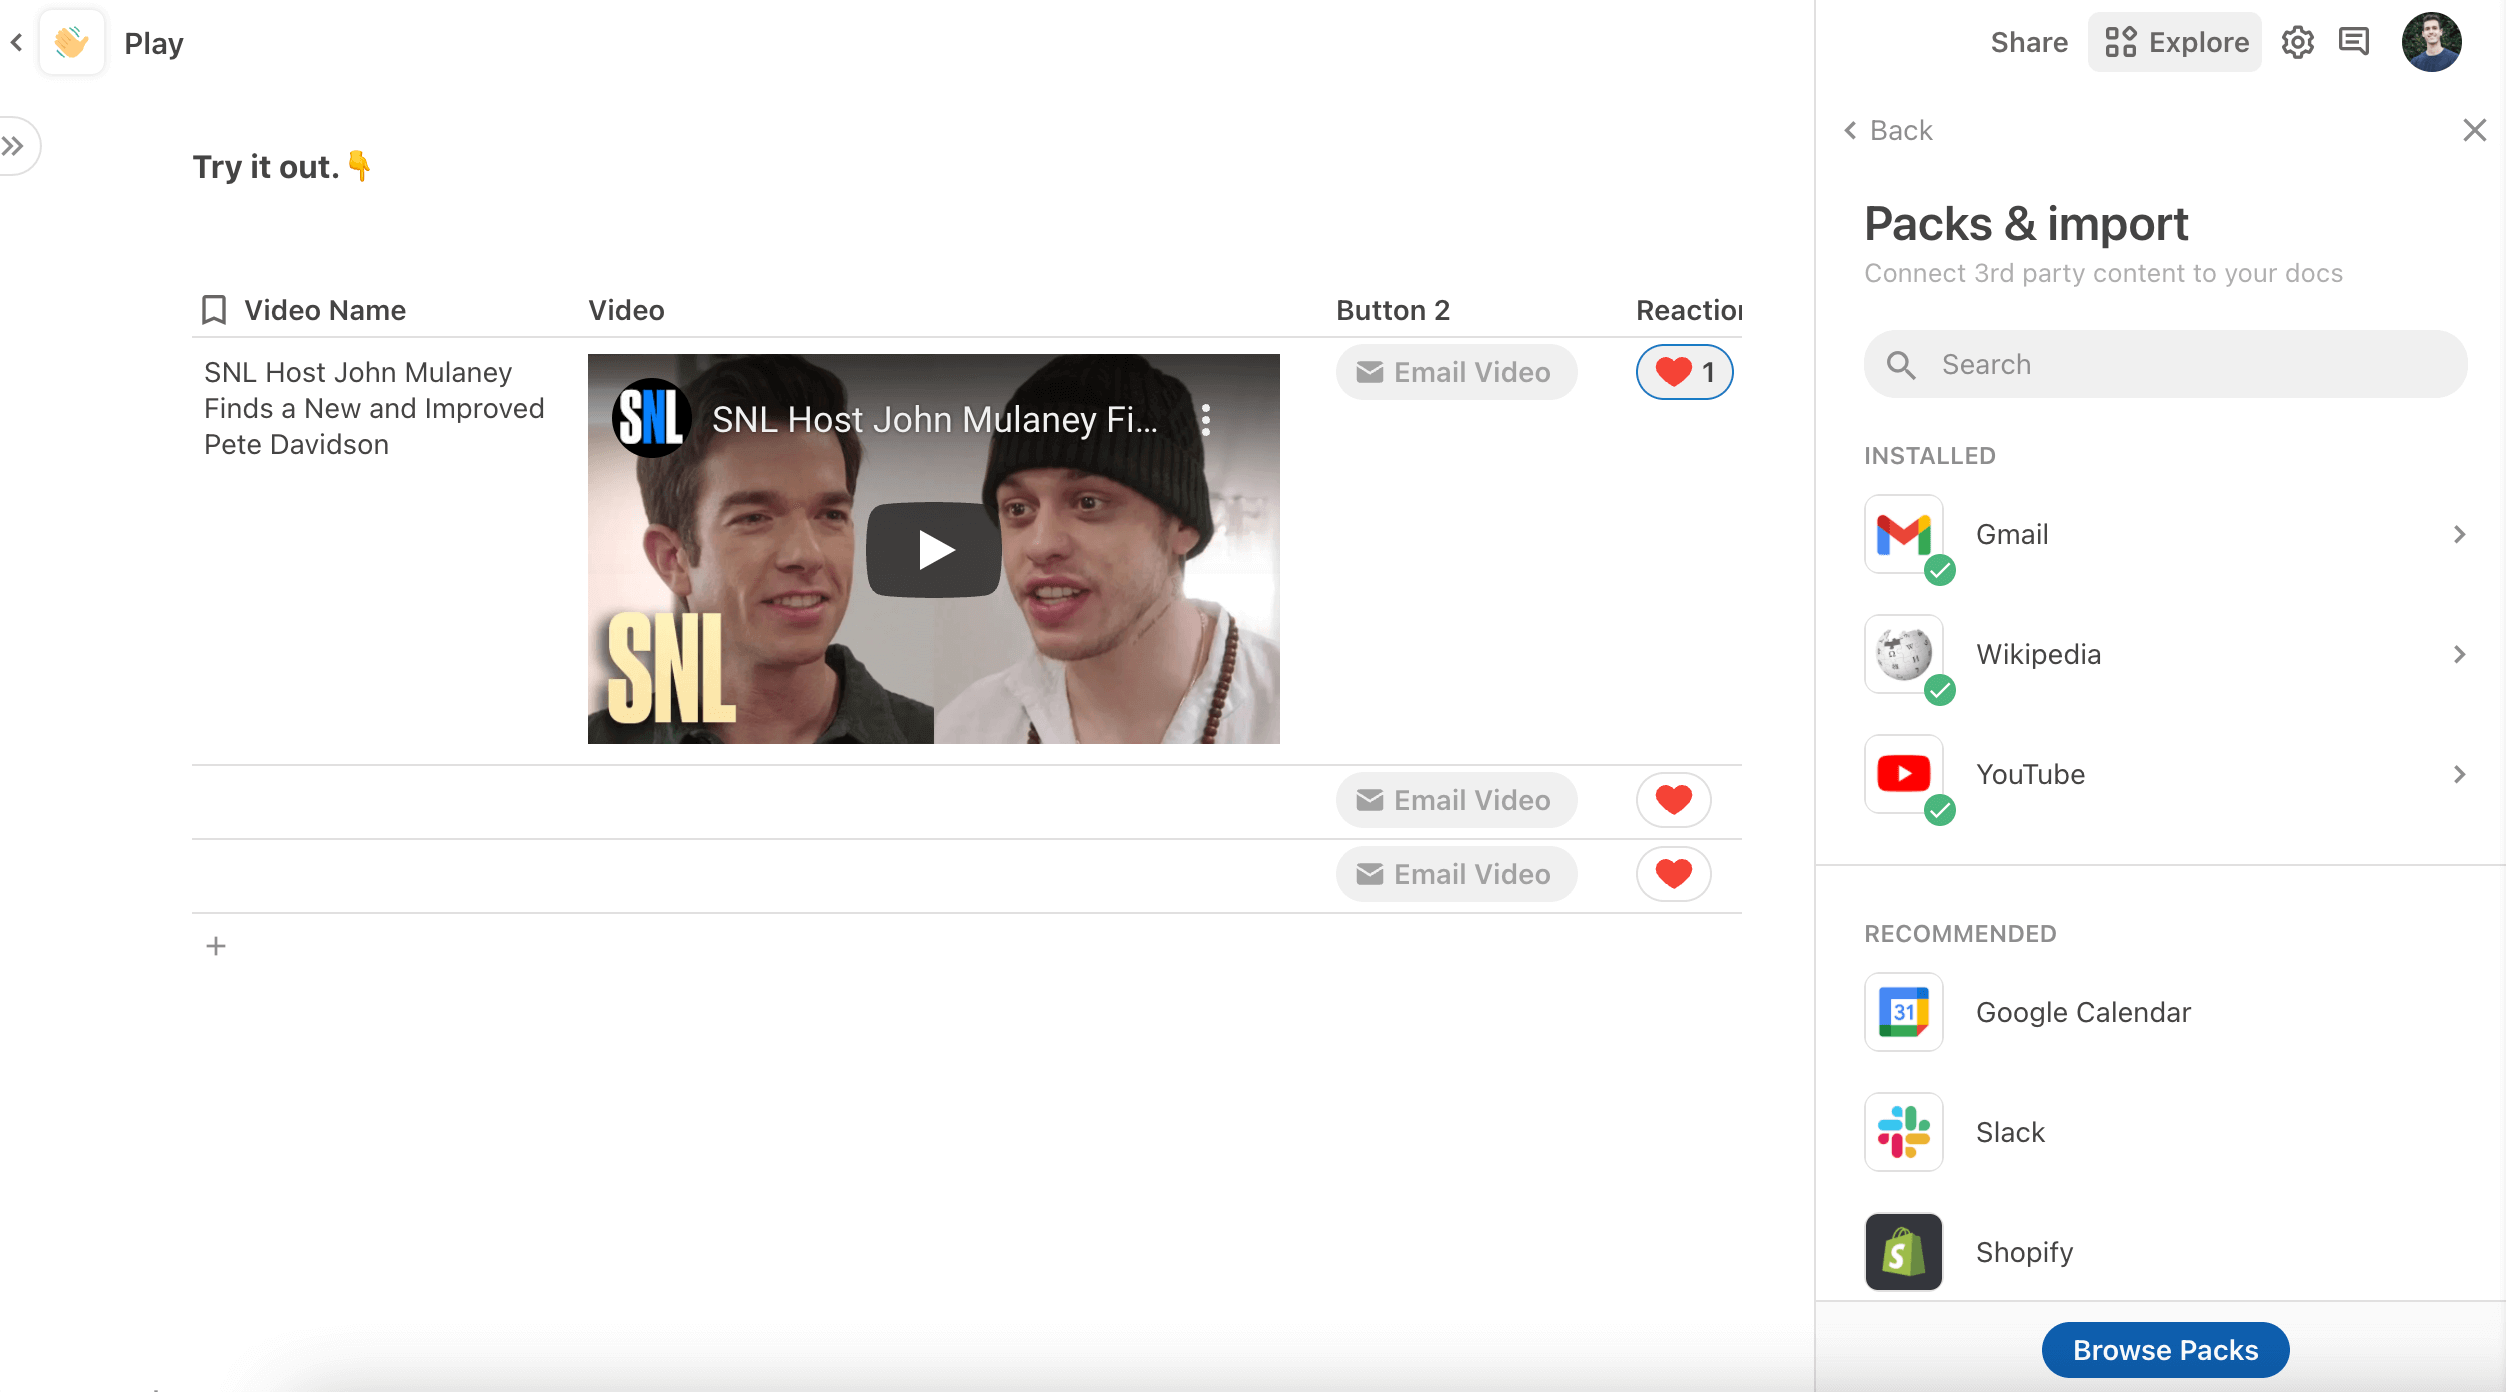This screenshot has width=2506, height=1392.
Task: Open the YouTube pack icon
Action: [x=1904, y=774]
